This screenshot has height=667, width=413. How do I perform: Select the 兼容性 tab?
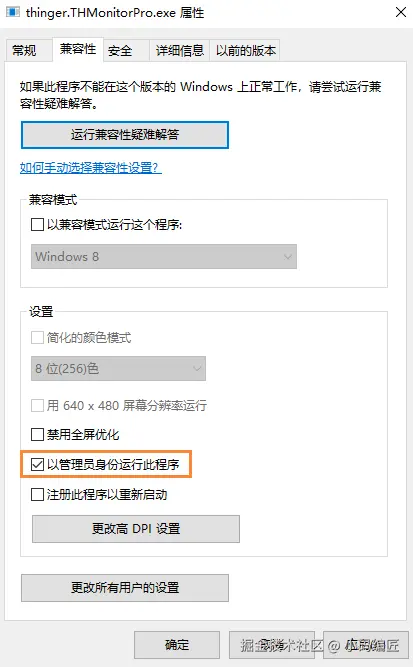coord(78,49)
